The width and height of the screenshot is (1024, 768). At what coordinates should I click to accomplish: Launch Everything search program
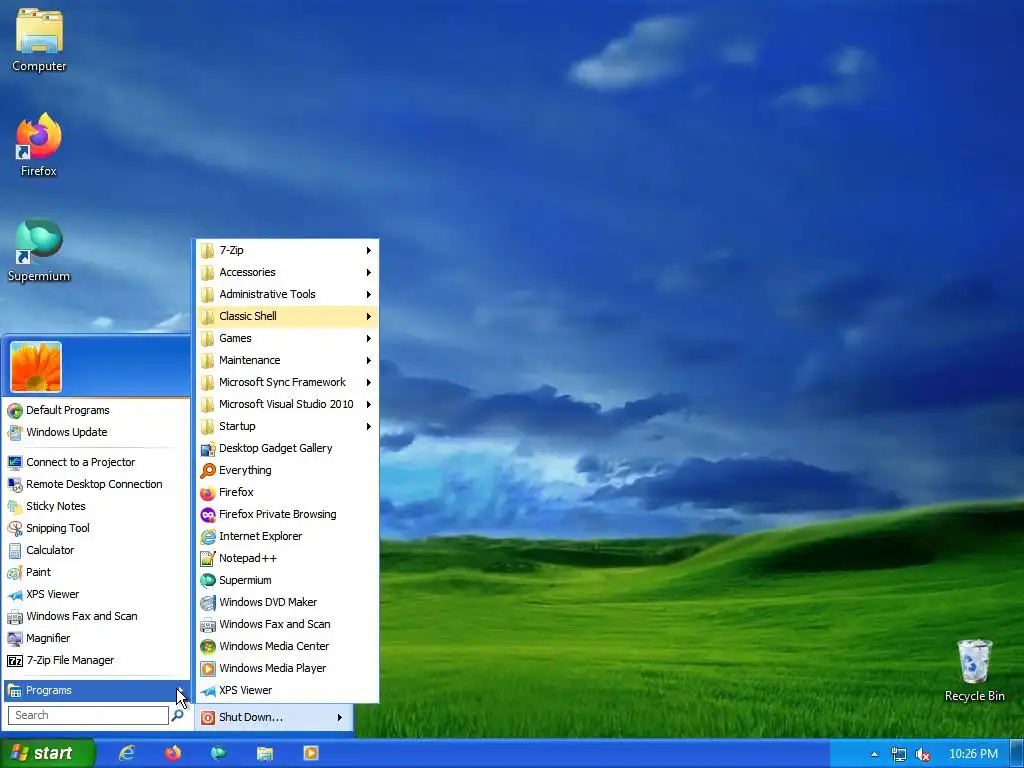tap(287, 470)
